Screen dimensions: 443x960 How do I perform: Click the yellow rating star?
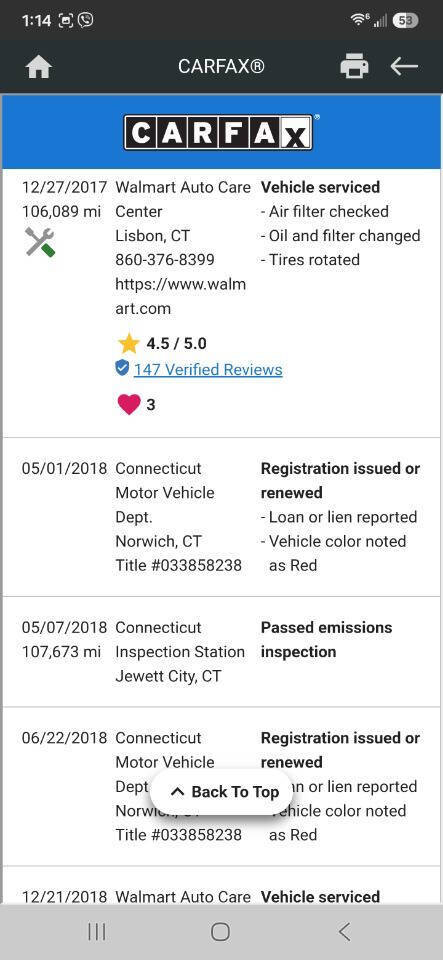click(x=128, y=343)
